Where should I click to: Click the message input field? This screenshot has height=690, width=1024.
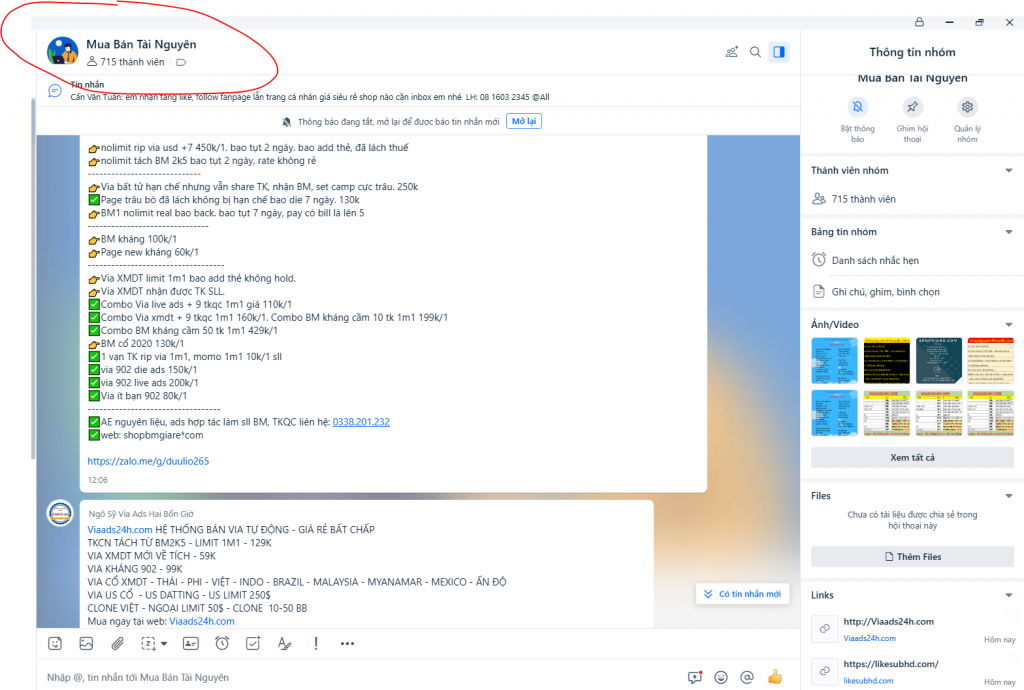[350, 677]
